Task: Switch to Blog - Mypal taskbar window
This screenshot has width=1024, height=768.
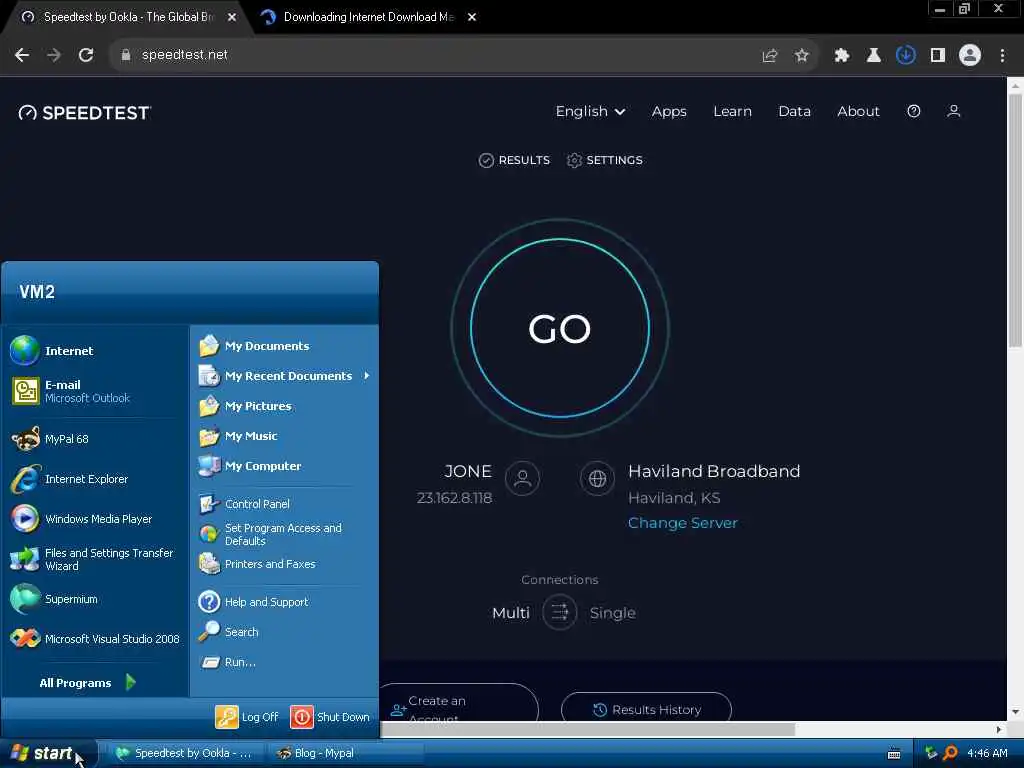Action: 344,754
